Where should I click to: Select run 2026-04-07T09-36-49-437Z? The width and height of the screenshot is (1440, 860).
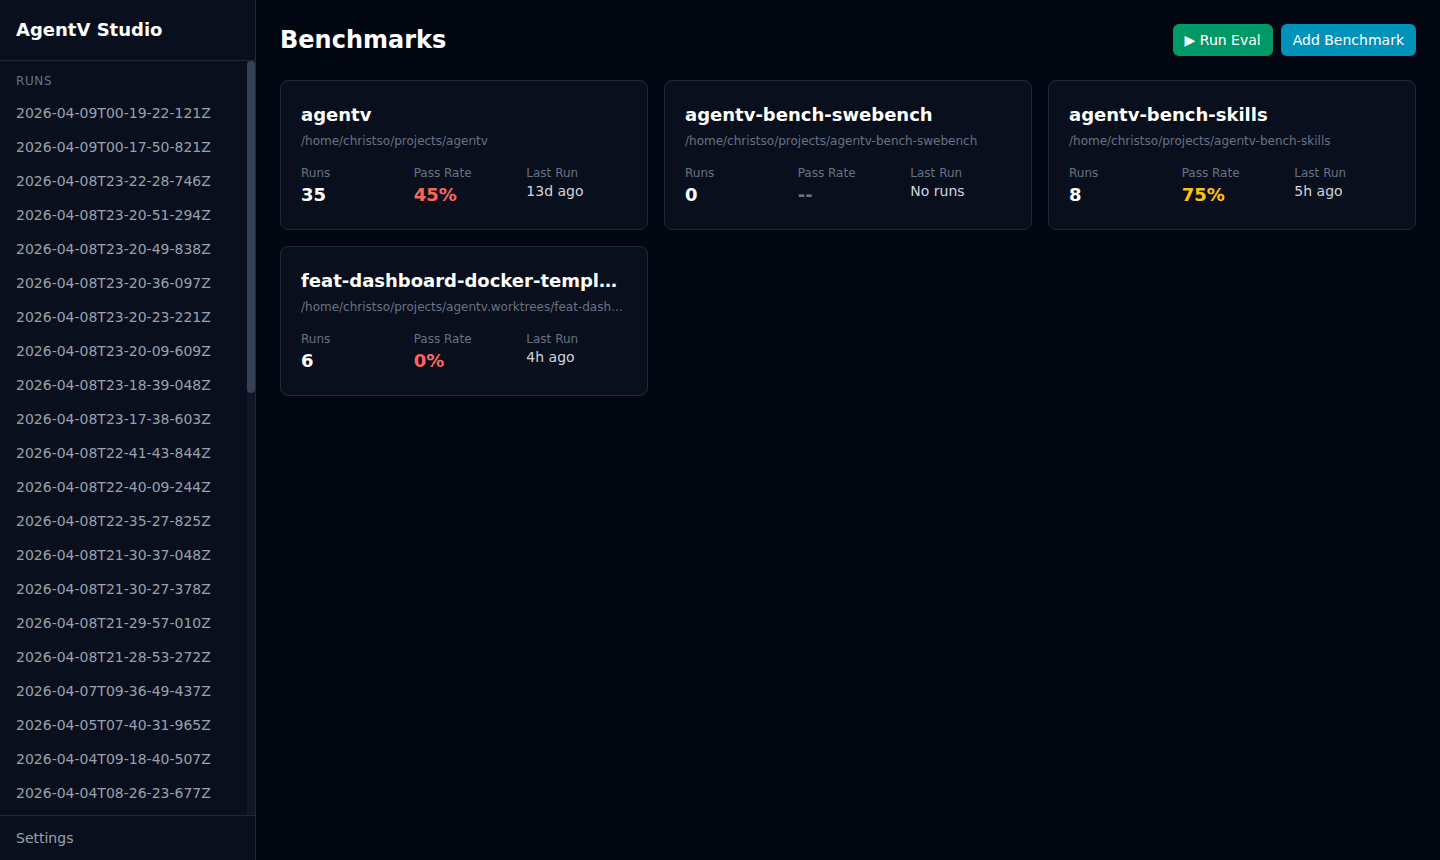point(113,691)
